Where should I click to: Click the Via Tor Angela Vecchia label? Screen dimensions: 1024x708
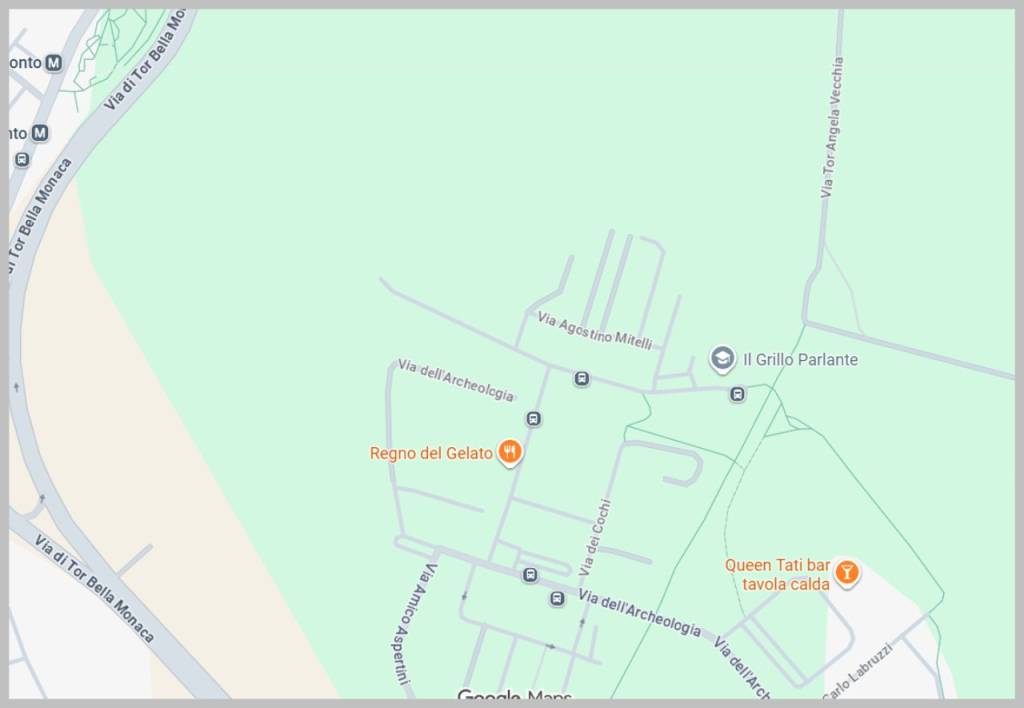click(x=832, y=127)
